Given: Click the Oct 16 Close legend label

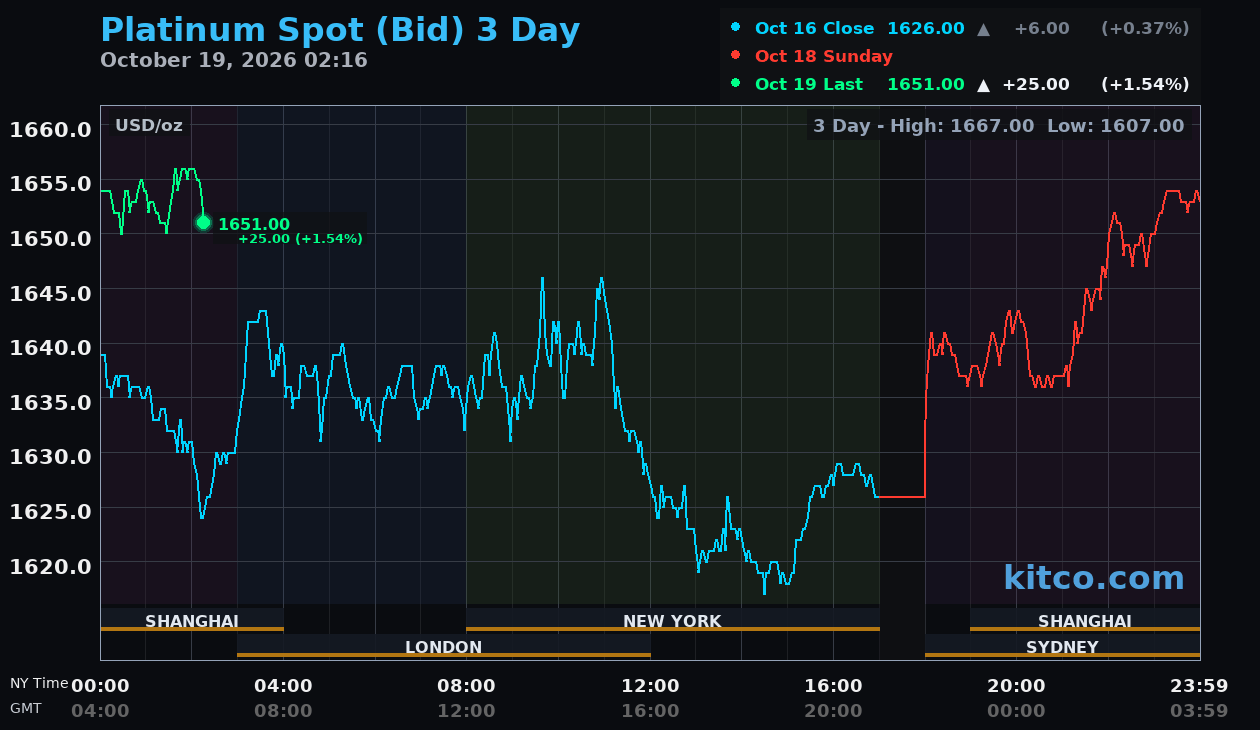Looking at the screenshot, I should tap(815, 29).
